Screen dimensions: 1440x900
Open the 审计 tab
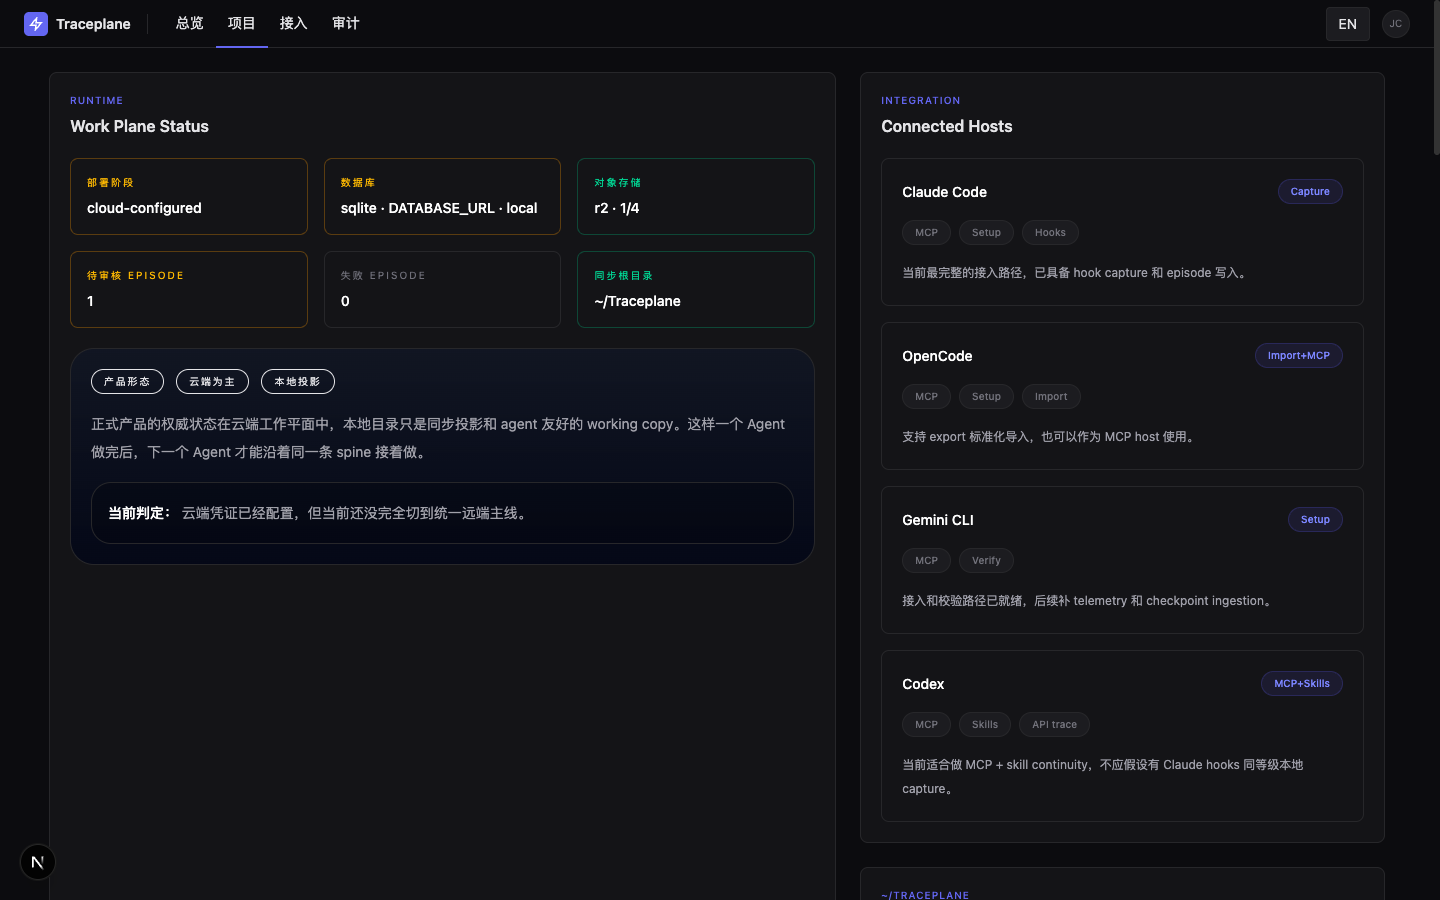345,23
